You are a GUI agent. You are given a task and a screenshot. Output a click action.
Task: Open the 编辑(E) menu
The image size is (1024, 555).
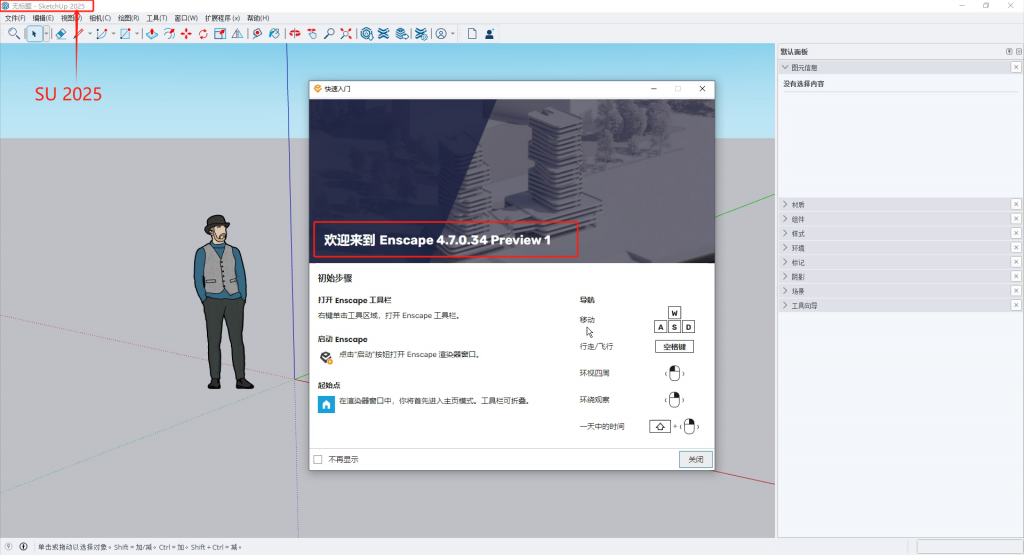pyautogui.click(x=43, y=18)
